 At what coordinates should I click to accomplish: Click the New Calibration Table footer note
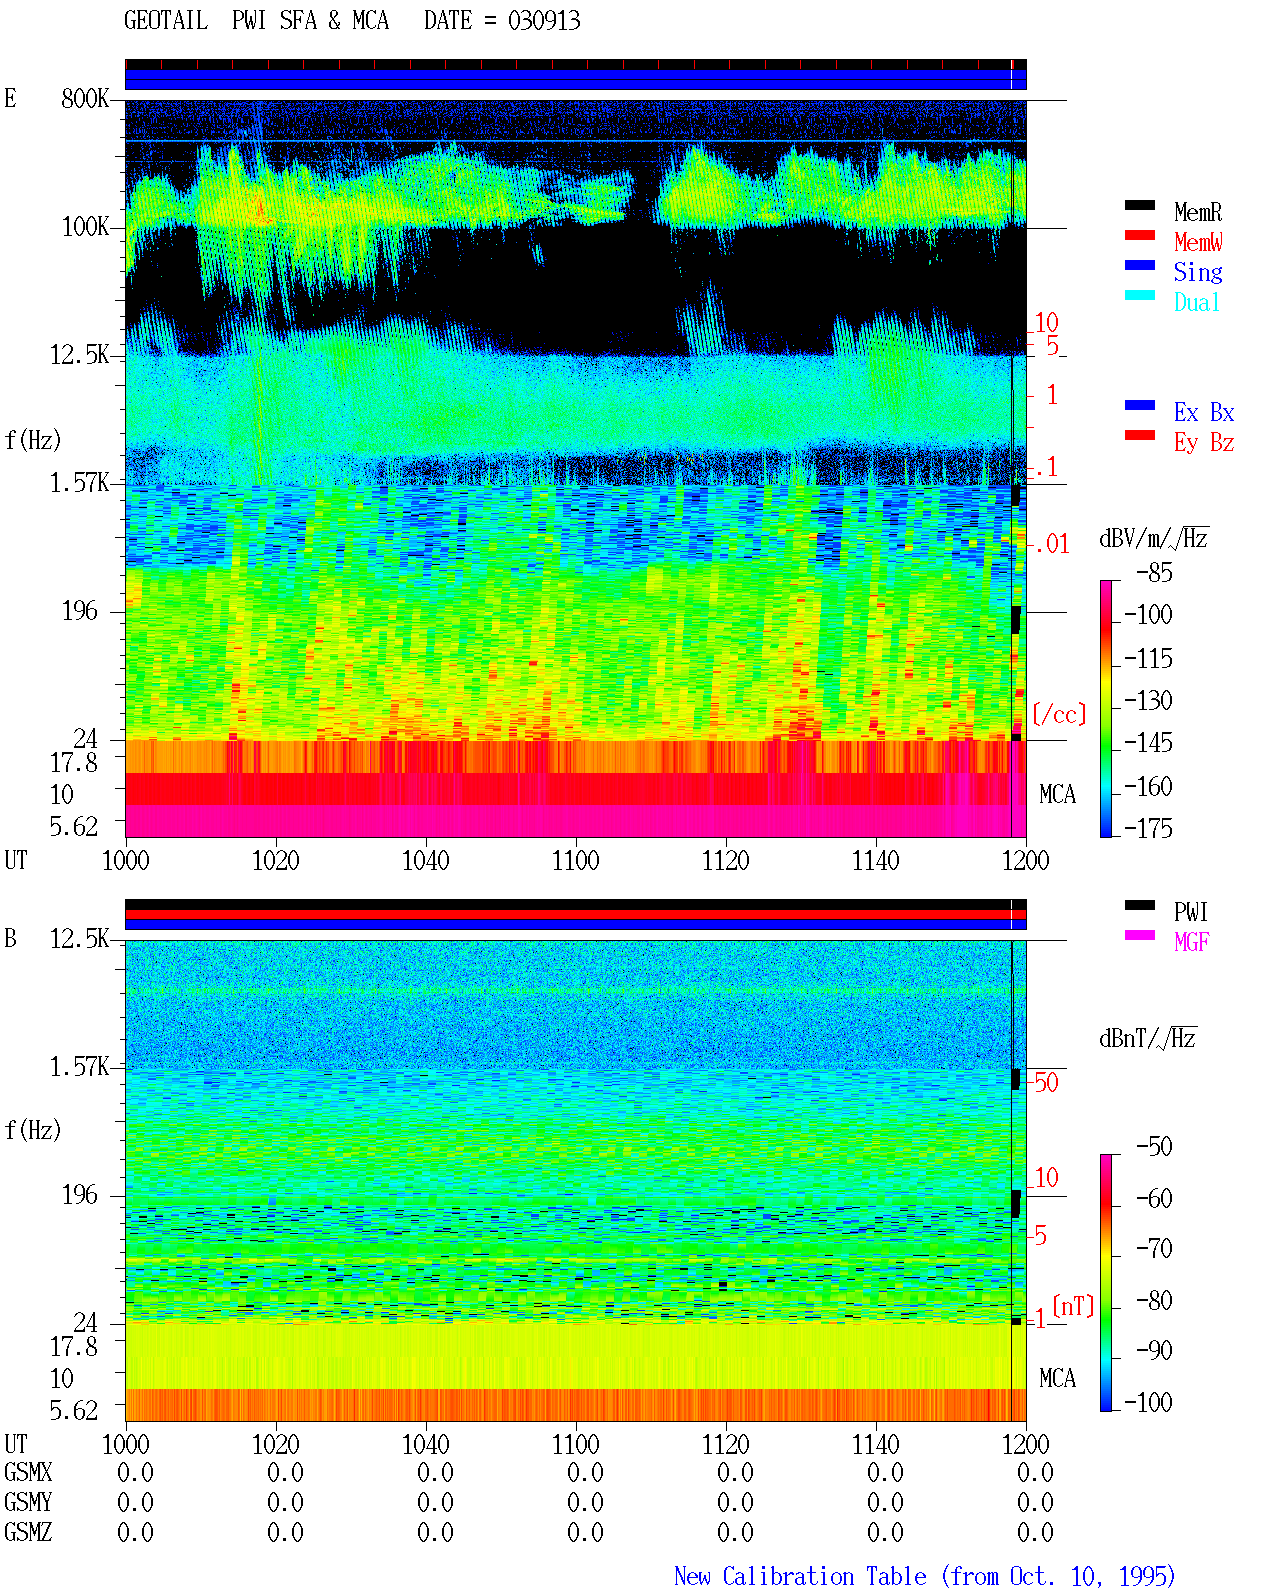coord(925,1577)
